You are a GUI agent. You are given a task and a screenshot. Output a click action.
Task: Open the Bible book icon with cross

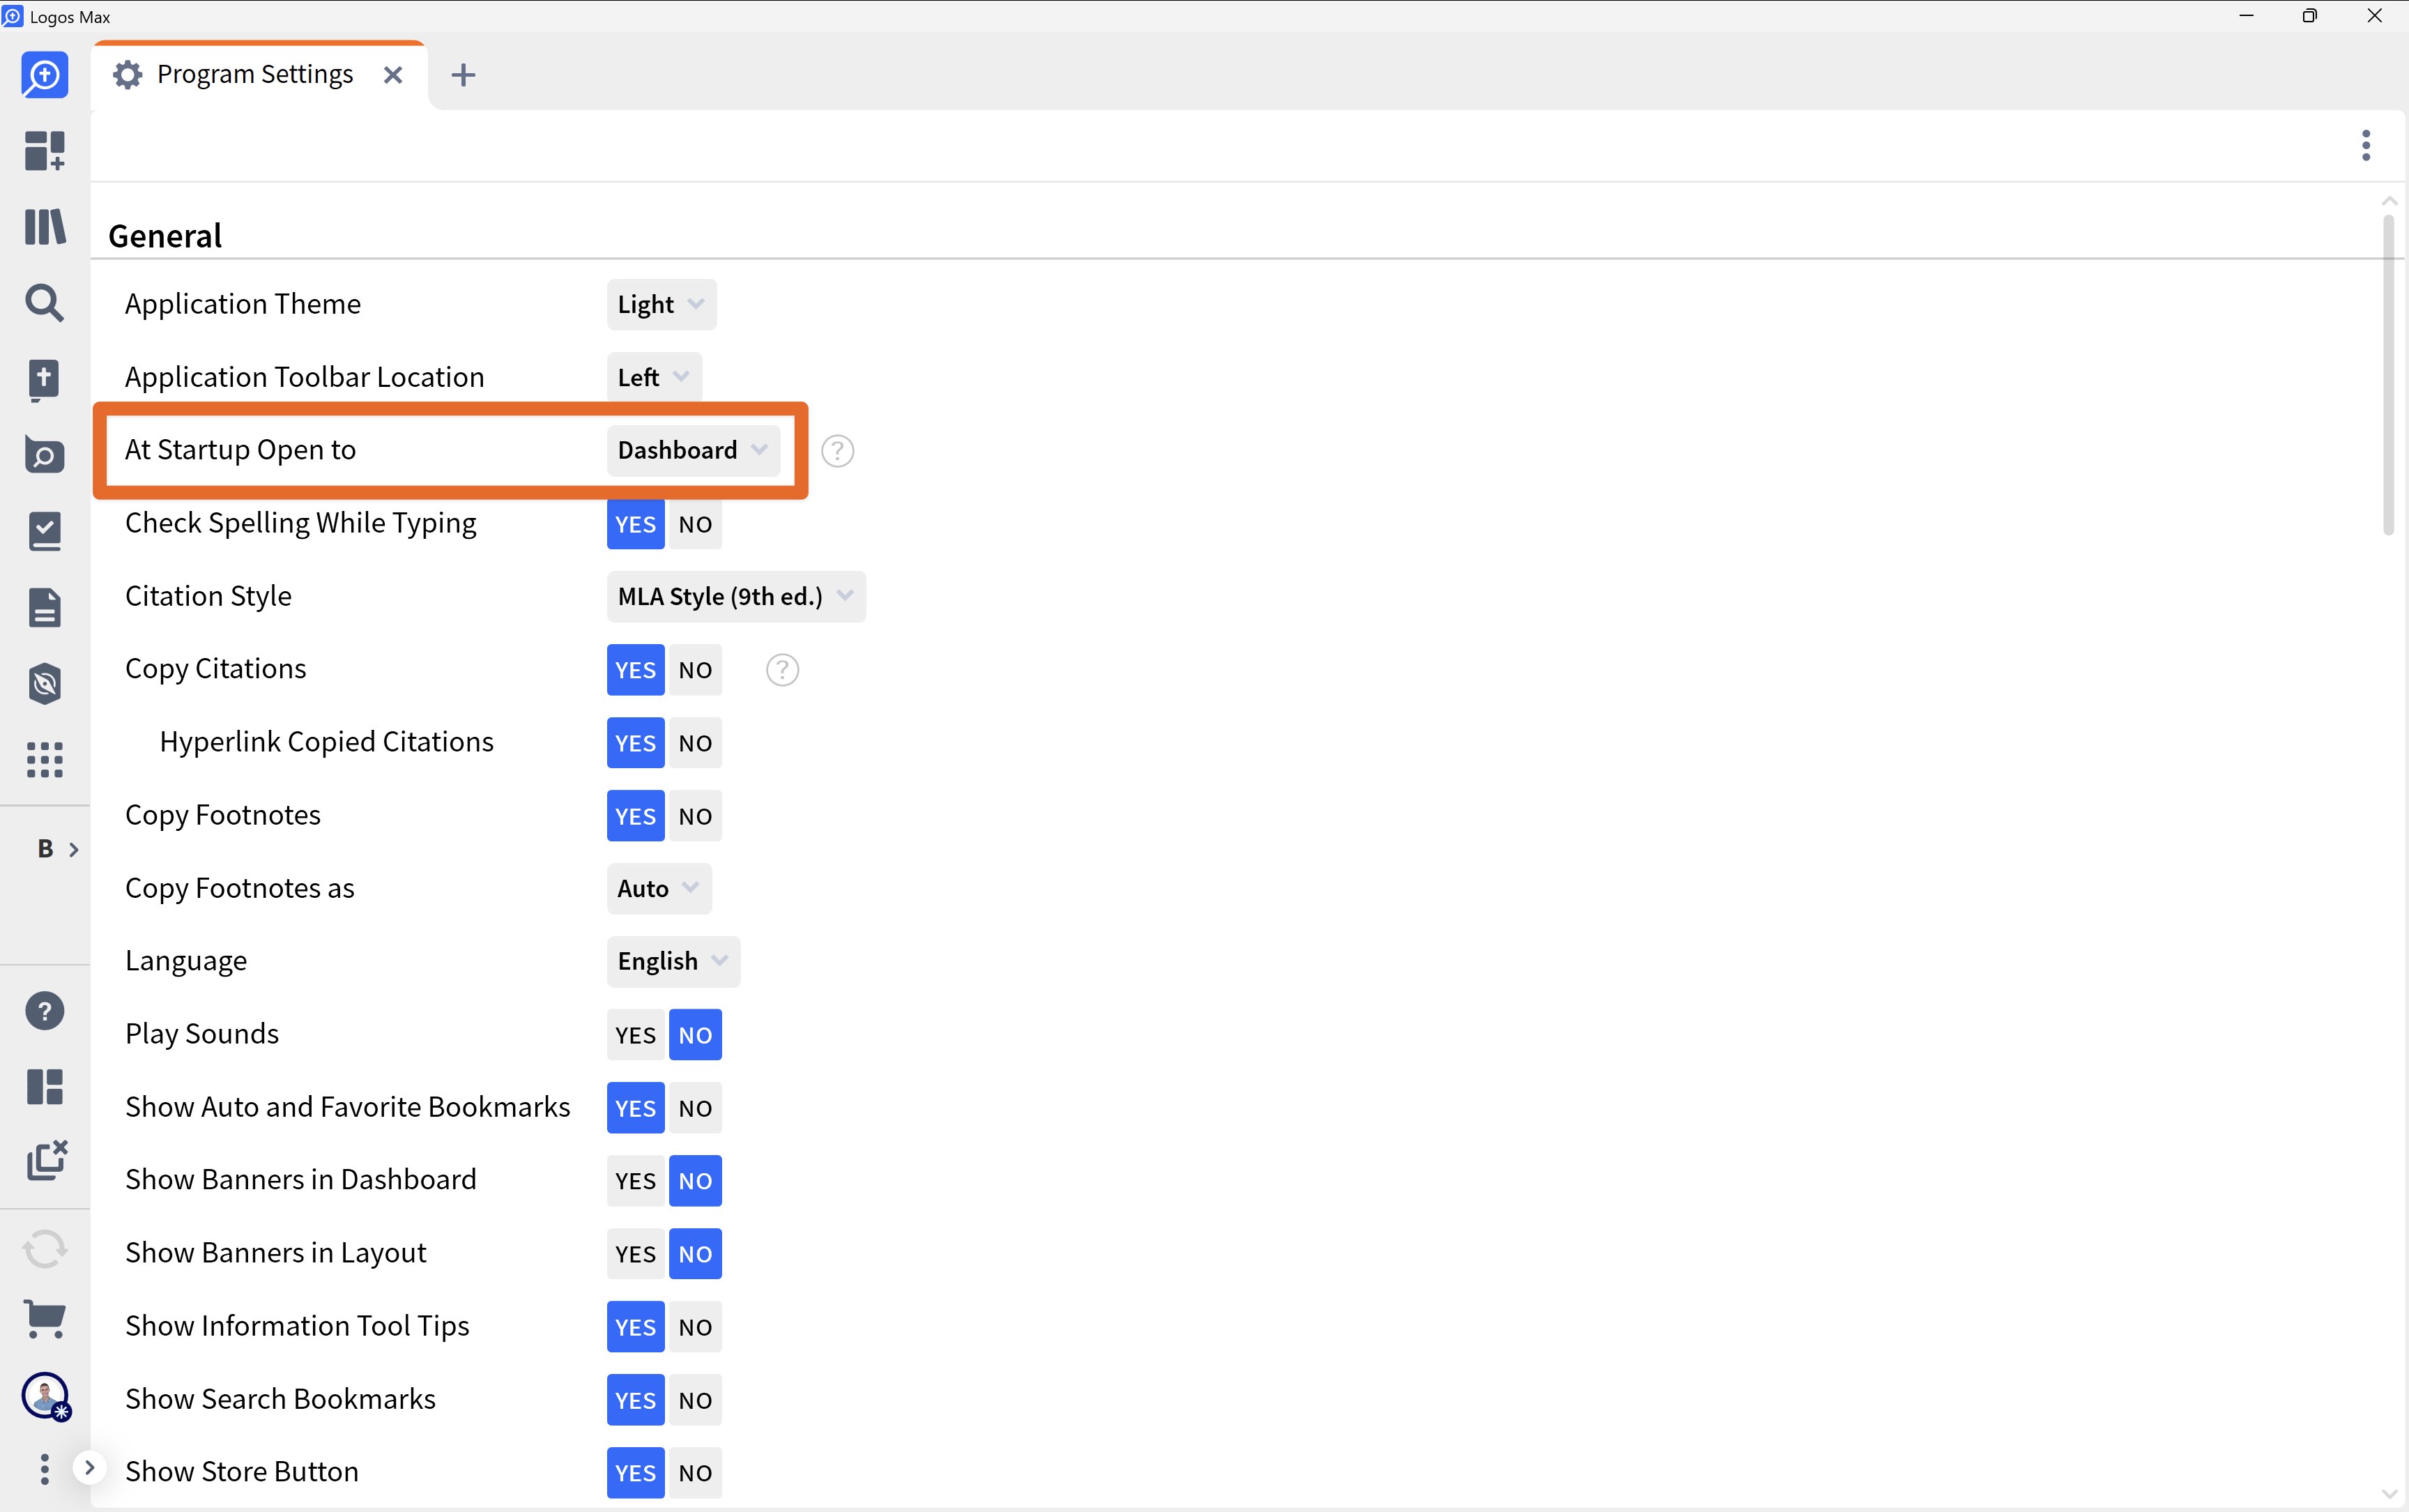[45, 380]
